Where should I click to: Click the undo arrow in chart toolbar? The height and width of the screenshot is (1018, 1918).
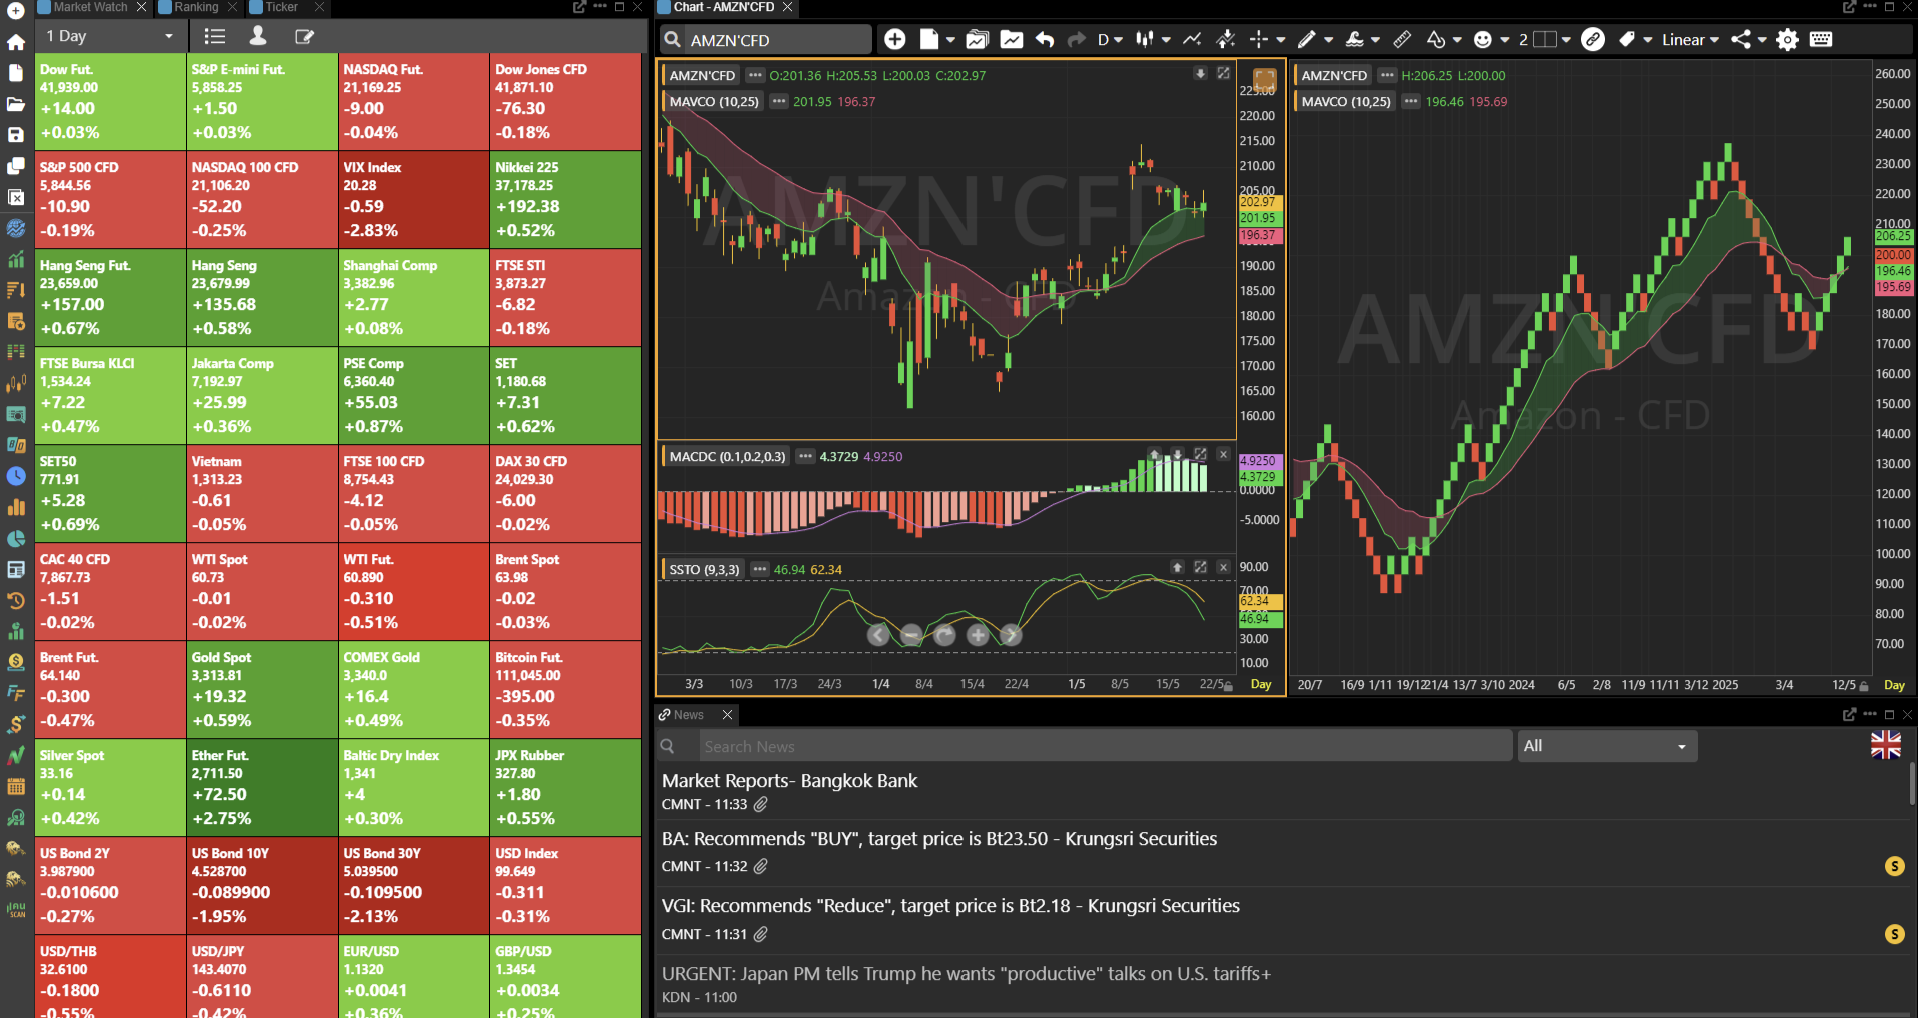click(1045, 39)
